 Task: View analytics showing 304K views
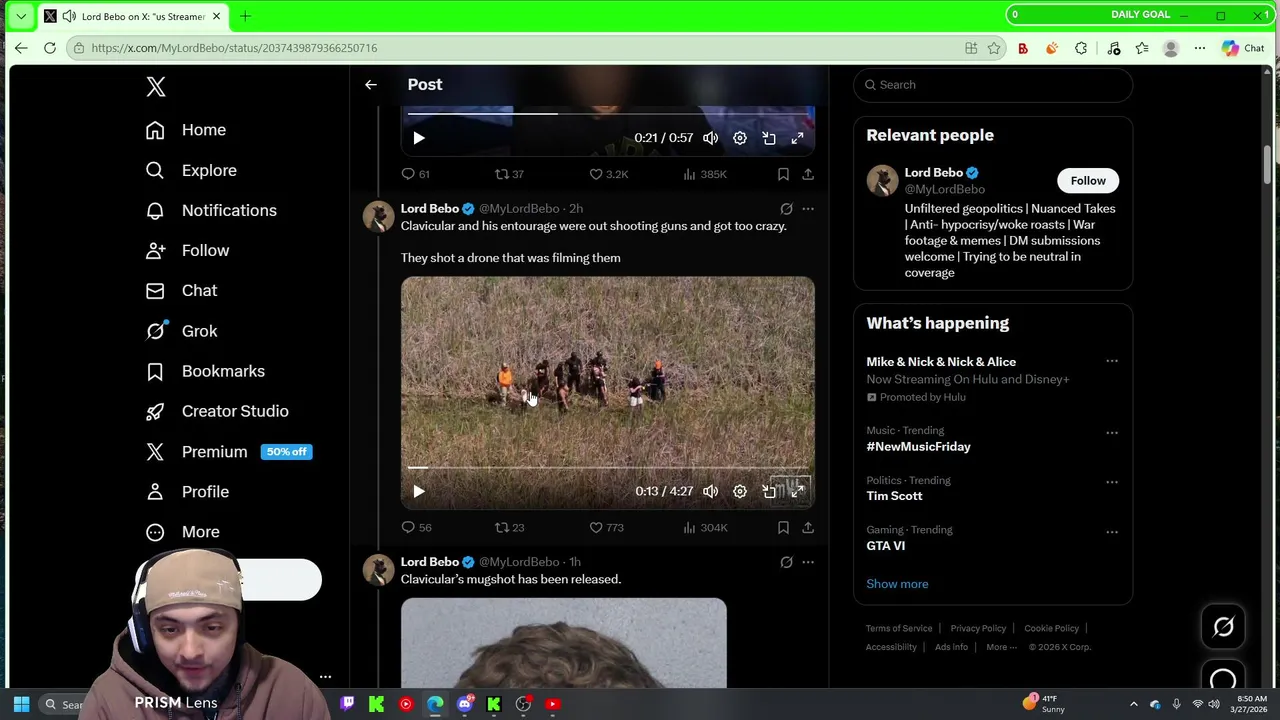[704, 527]
